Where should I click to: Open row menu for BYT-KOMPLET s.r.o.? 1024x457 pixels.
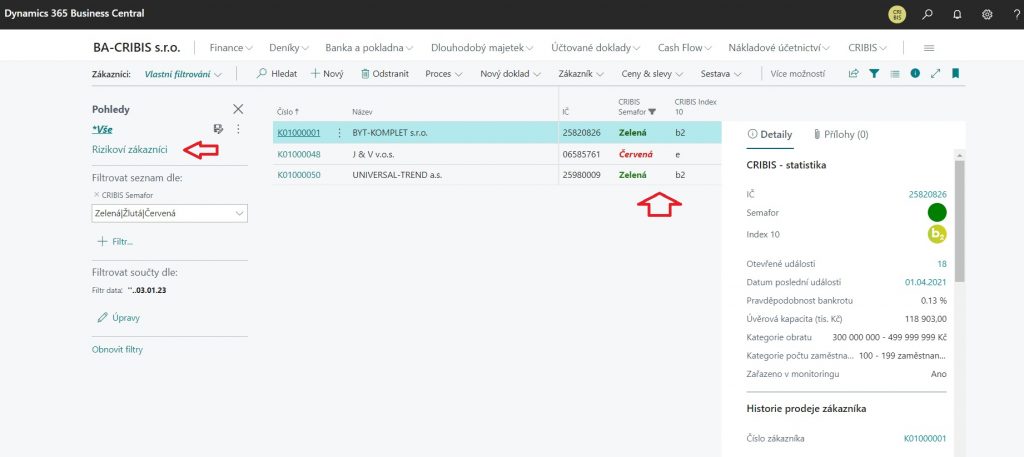pos(339,133)
